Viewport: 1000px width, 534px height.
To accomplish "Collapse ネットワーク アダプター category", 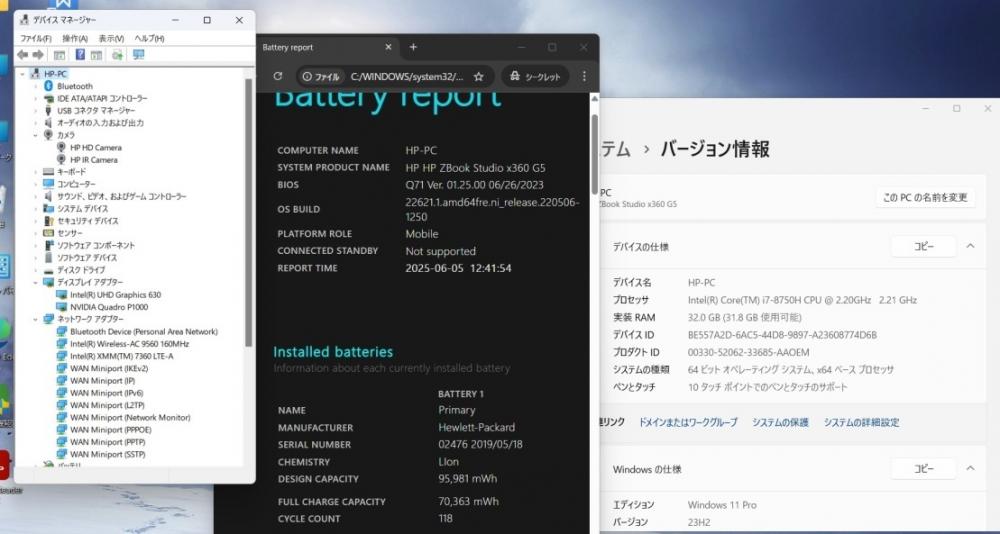I will [36, 319].
